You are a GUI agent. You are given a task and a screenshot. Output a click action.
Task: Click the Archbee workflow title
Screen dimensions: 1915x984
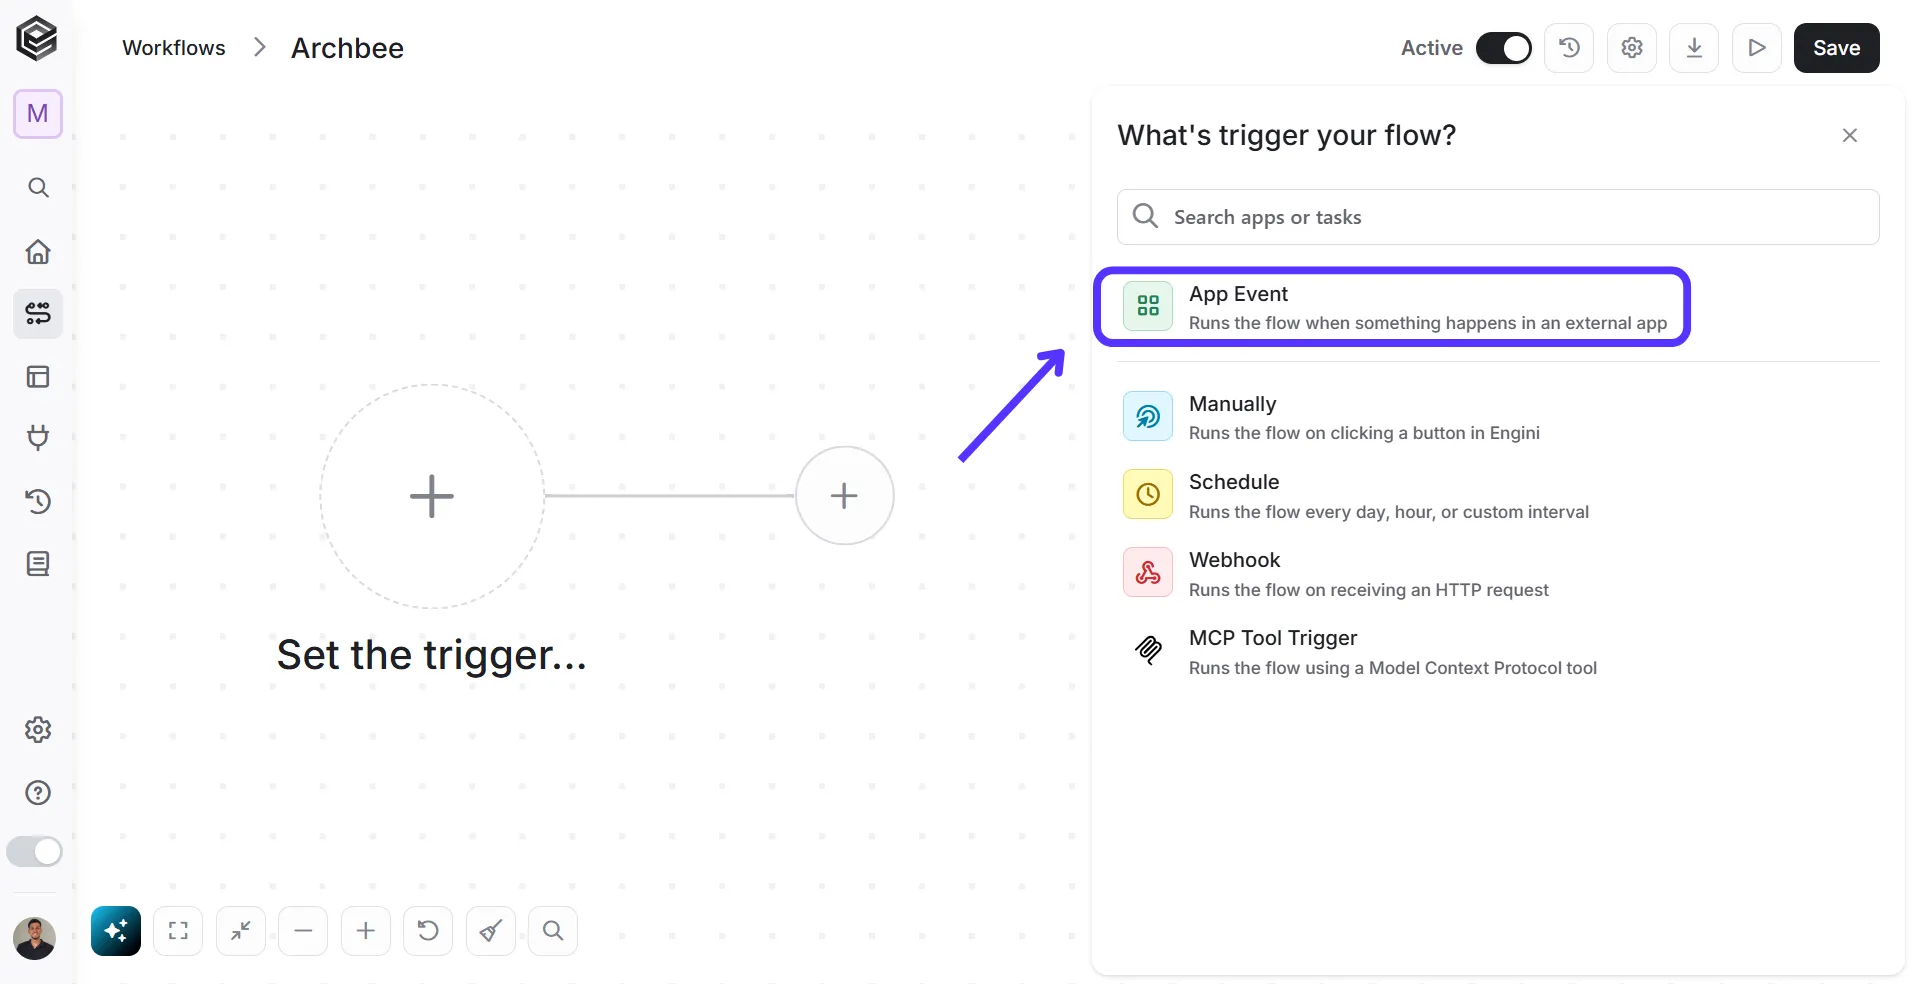[347, 48]
